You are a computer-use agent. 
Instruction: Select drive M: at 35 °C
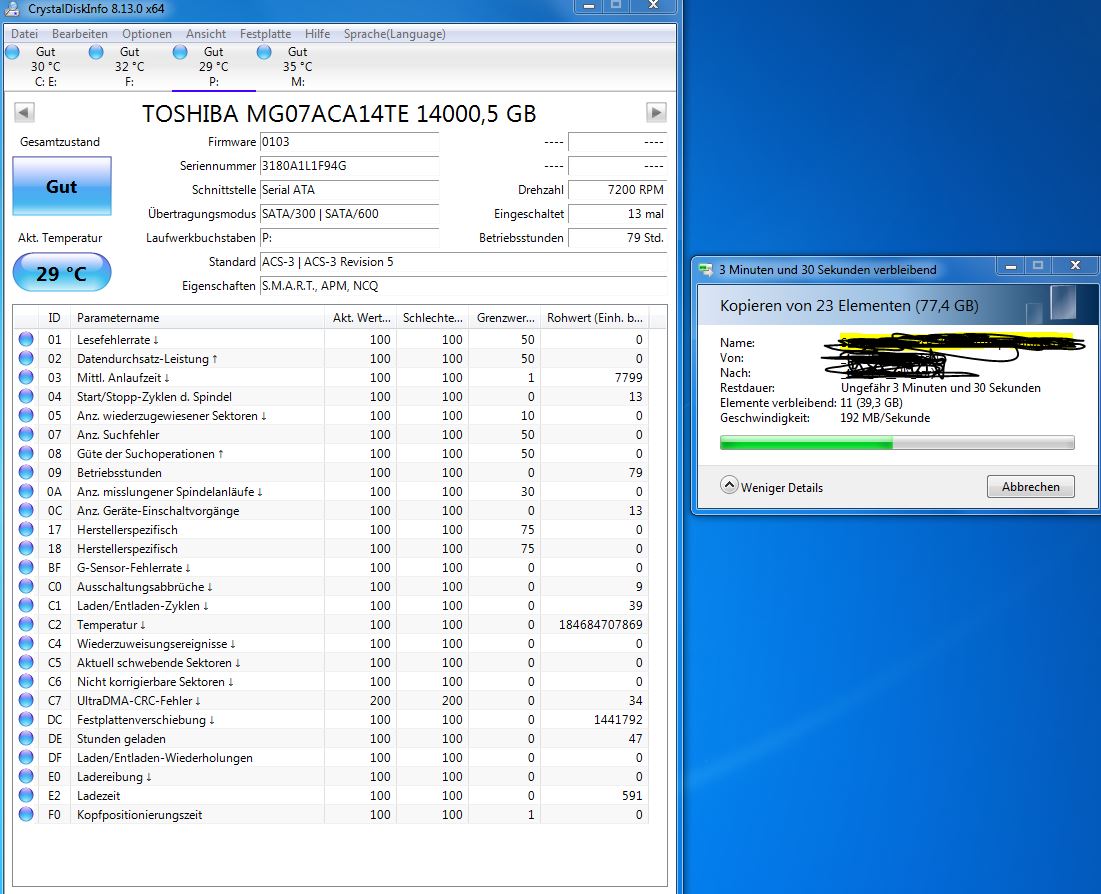[298, 67]
